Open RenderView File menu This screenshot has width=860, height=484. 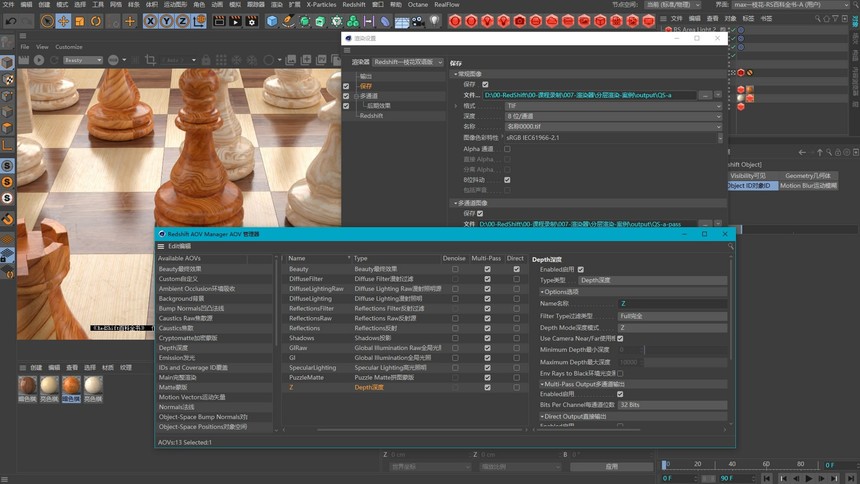[25, 47]
